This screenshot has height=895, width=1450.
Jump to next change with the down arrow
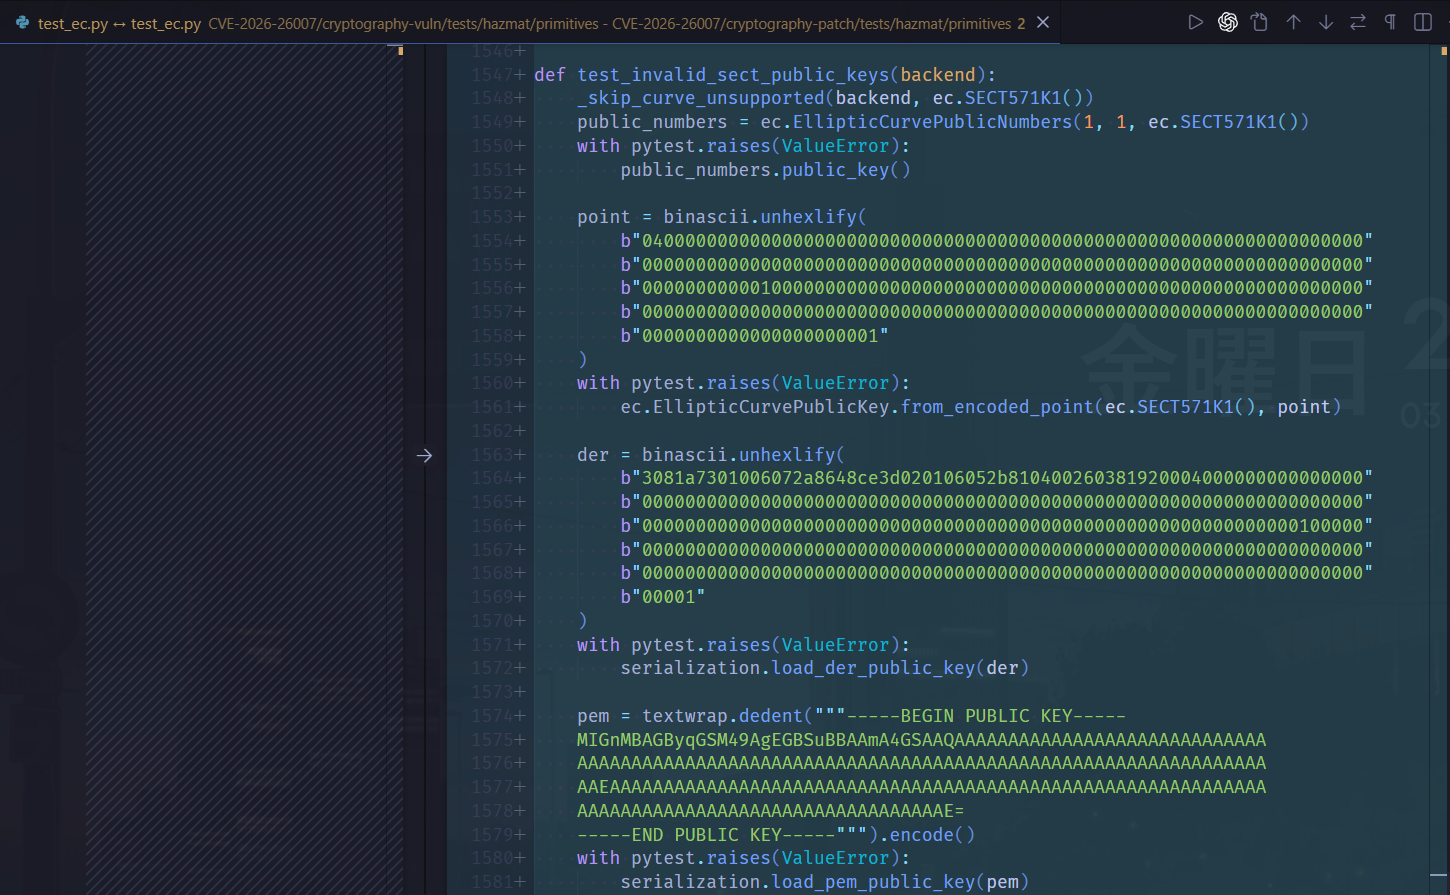click(x=1325, y=21)
